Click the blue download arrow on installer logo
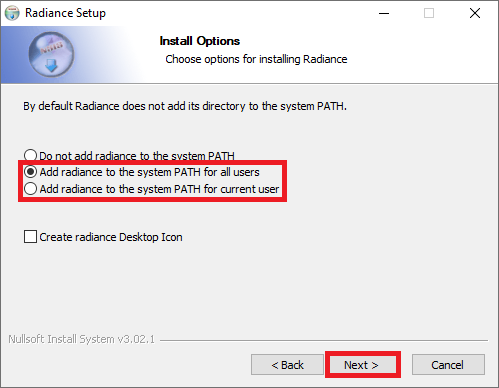The width and height of the screenshot is (499, 388). (51, 66)
